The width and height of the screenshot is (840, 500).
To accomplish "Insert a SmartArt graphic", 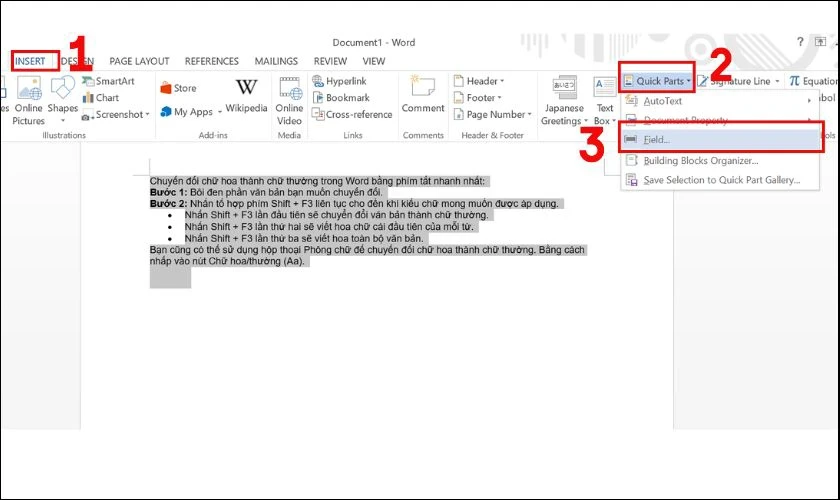I will pyautogui.click(x=108, y=81).
